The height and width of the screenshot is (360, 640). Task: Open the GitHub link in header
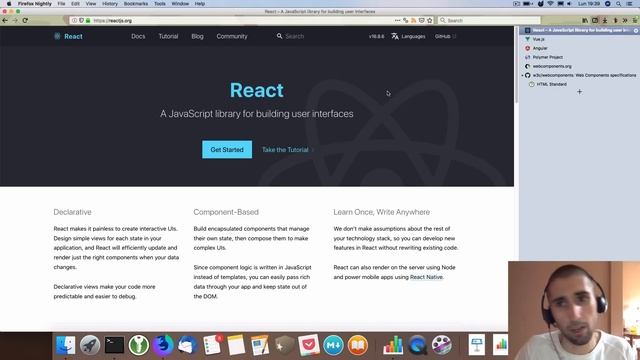(x=445, y=36)
